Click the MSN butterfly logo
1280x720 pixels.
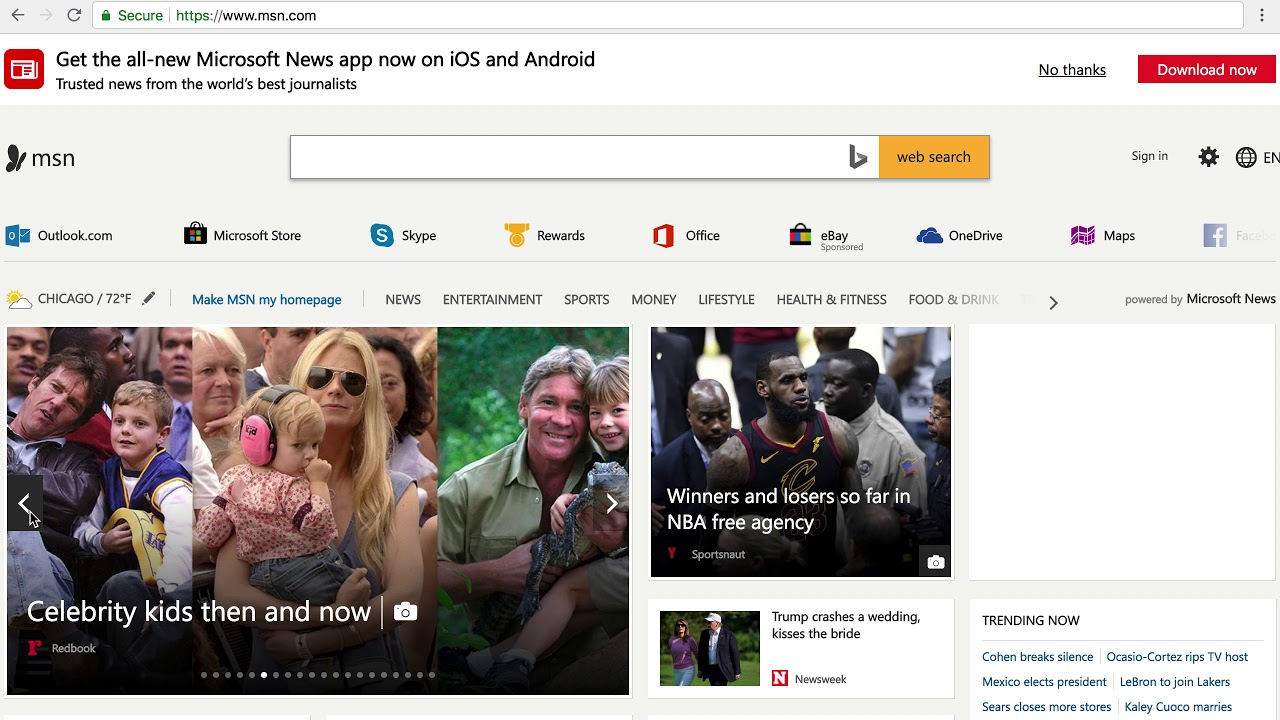tap(15, 158)
